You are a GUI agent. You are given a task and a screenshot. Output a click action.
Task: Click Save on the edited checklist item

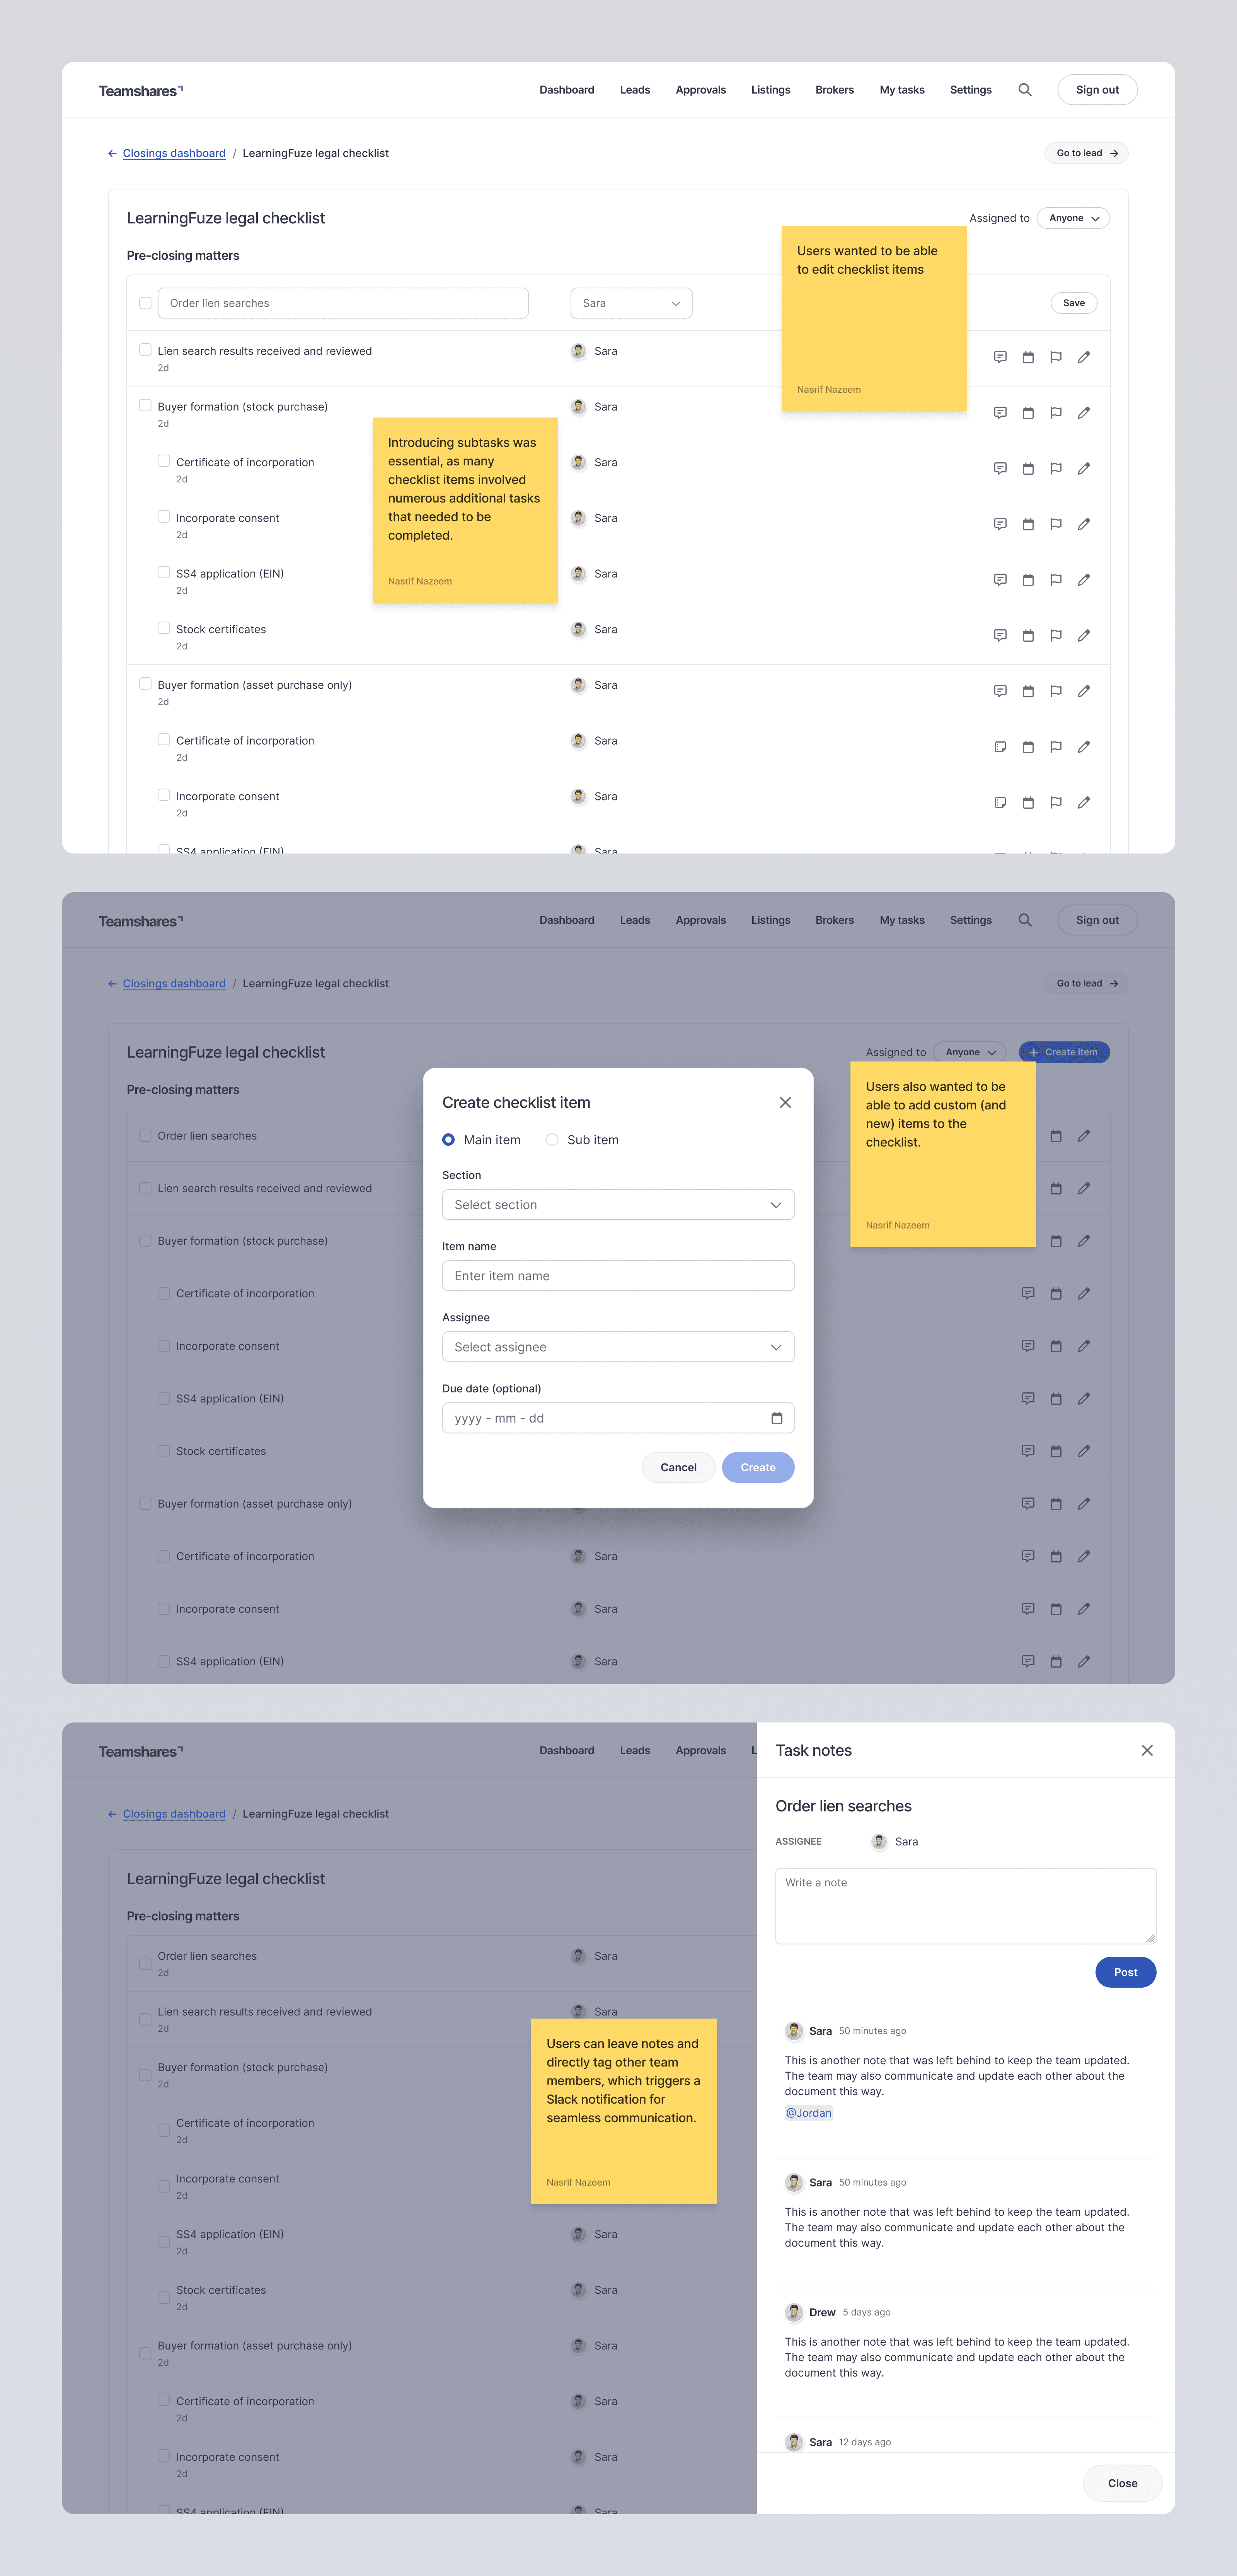[x=1073, y=303]
